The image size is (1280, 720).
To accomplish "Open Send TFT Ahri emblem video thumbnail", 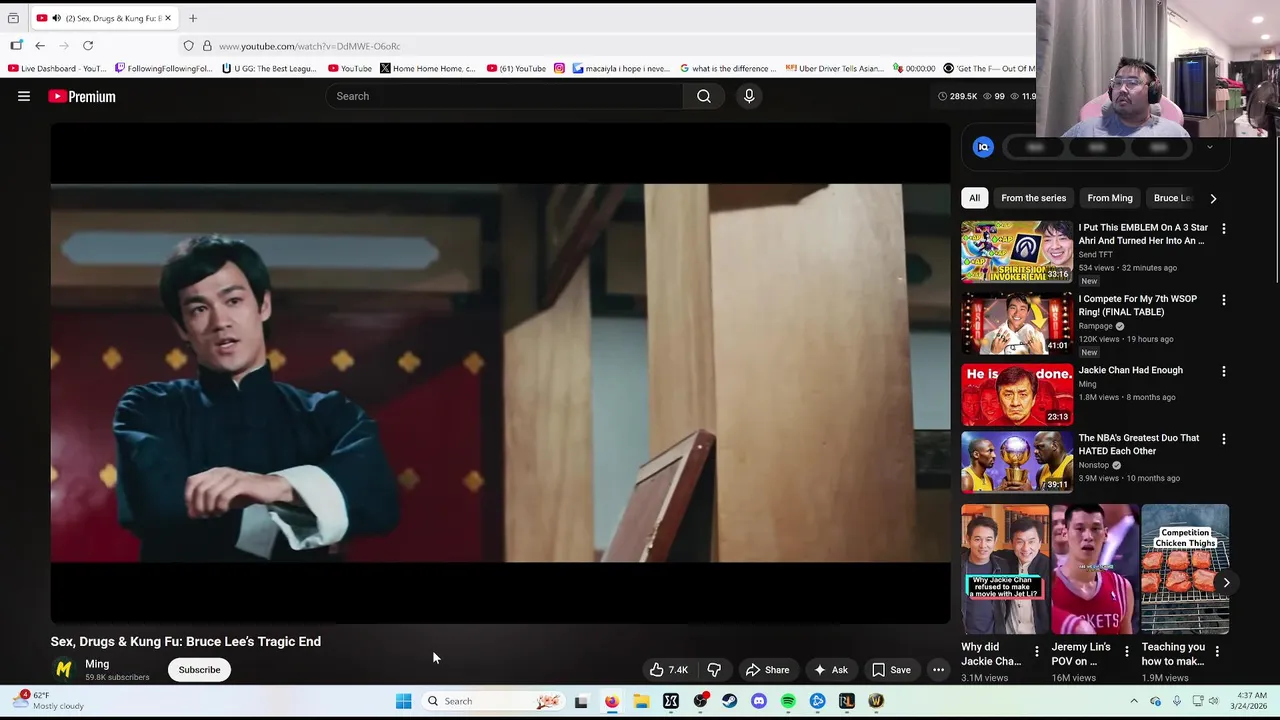I will pyautogui.click(x=1017, y=252).
